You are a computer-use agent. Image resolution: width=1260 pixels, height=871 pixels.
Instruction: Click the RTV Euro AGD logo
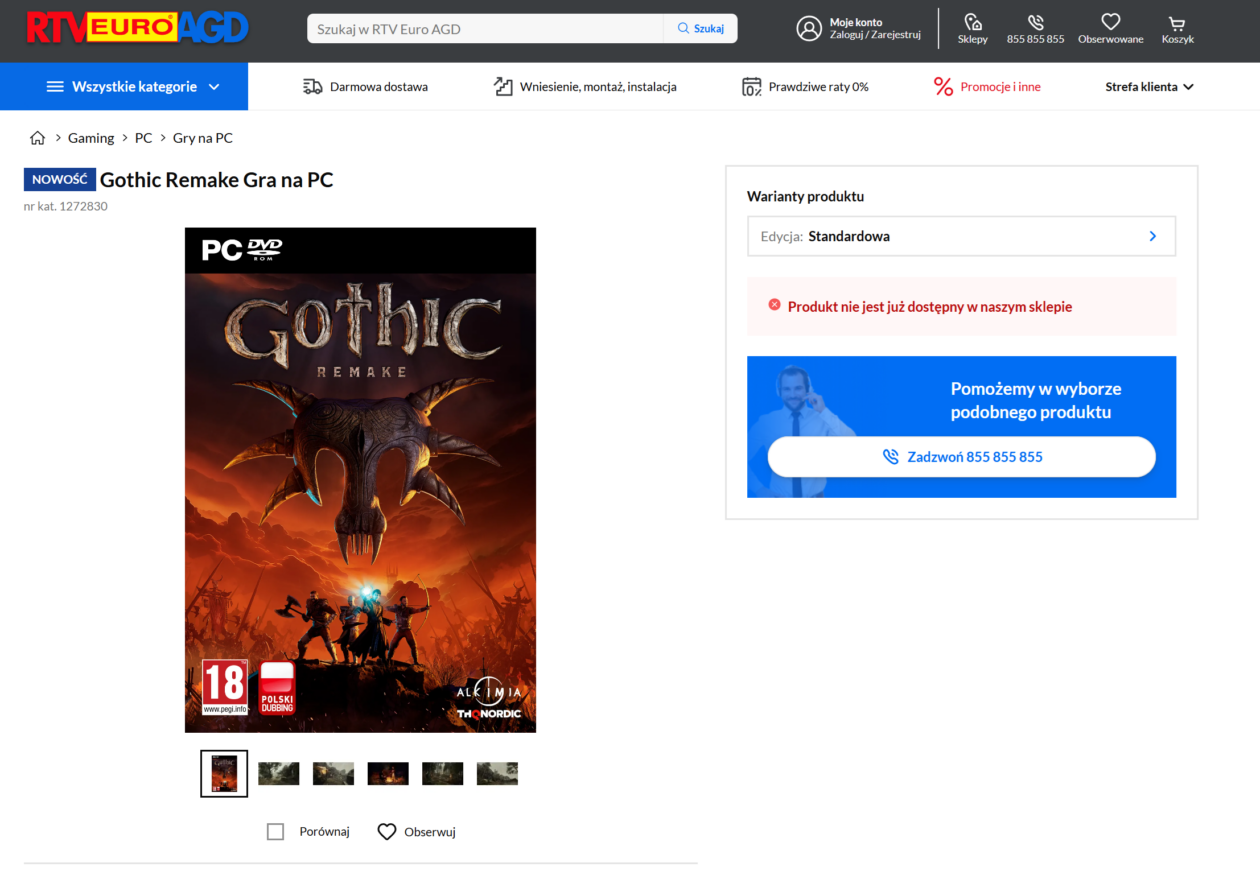point(137,28)
